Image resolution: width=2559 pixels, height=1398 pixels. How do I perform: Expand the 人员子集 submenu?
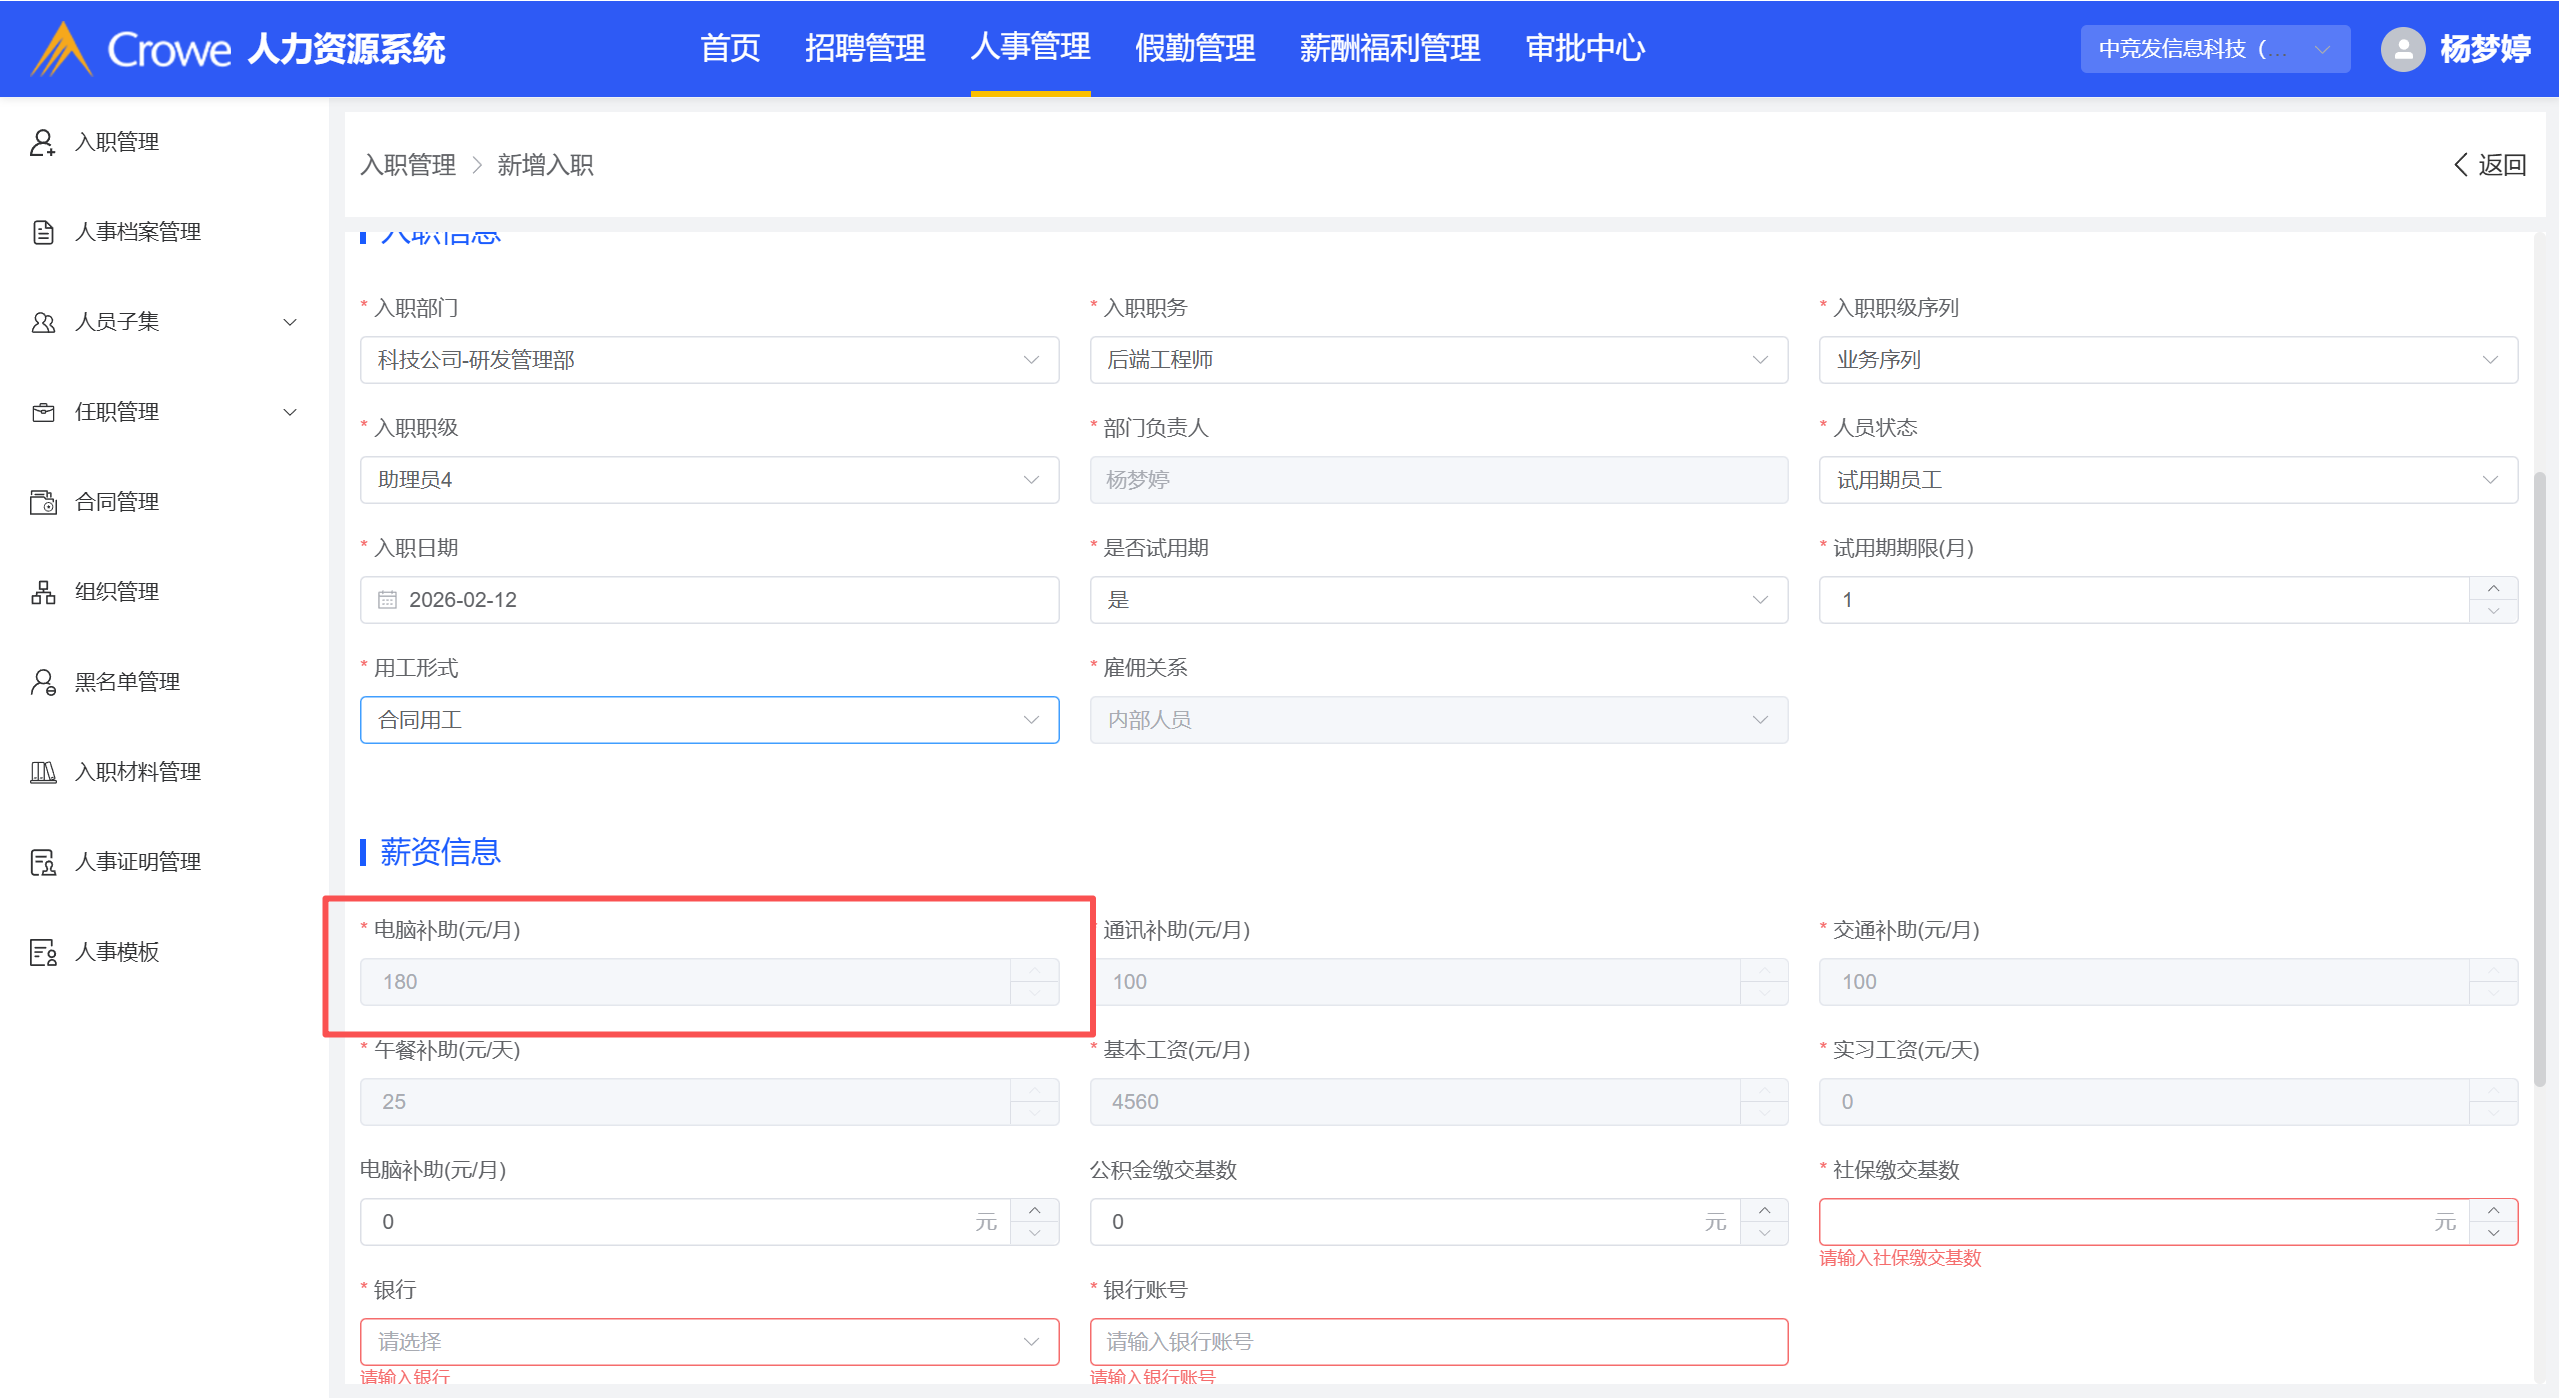[x=290, y=322]
